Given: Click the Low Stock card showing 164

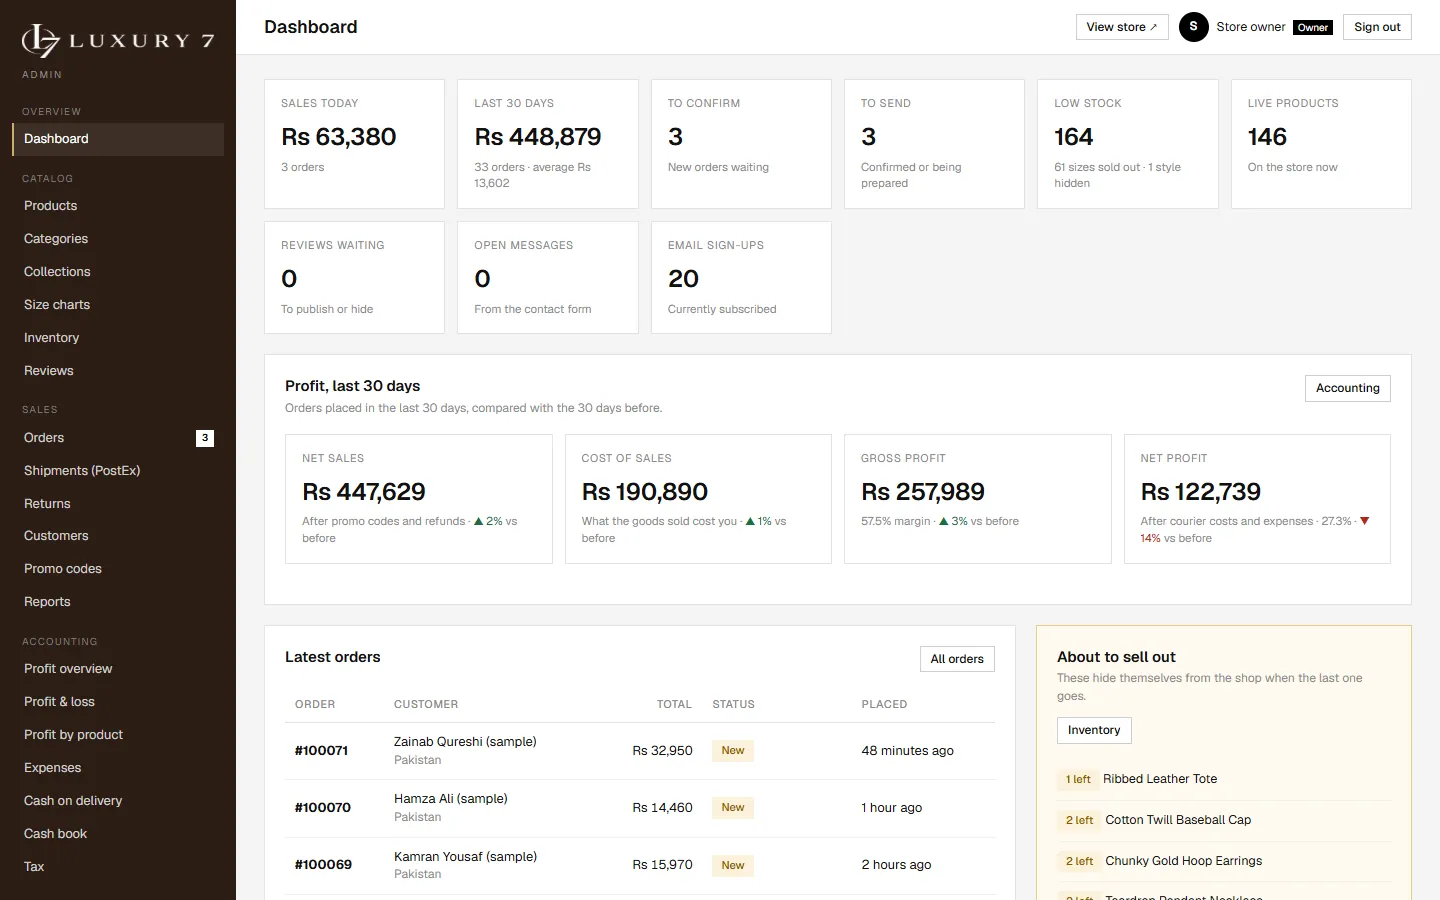Looking at the screenshot, I should [x=1128, y=144].
